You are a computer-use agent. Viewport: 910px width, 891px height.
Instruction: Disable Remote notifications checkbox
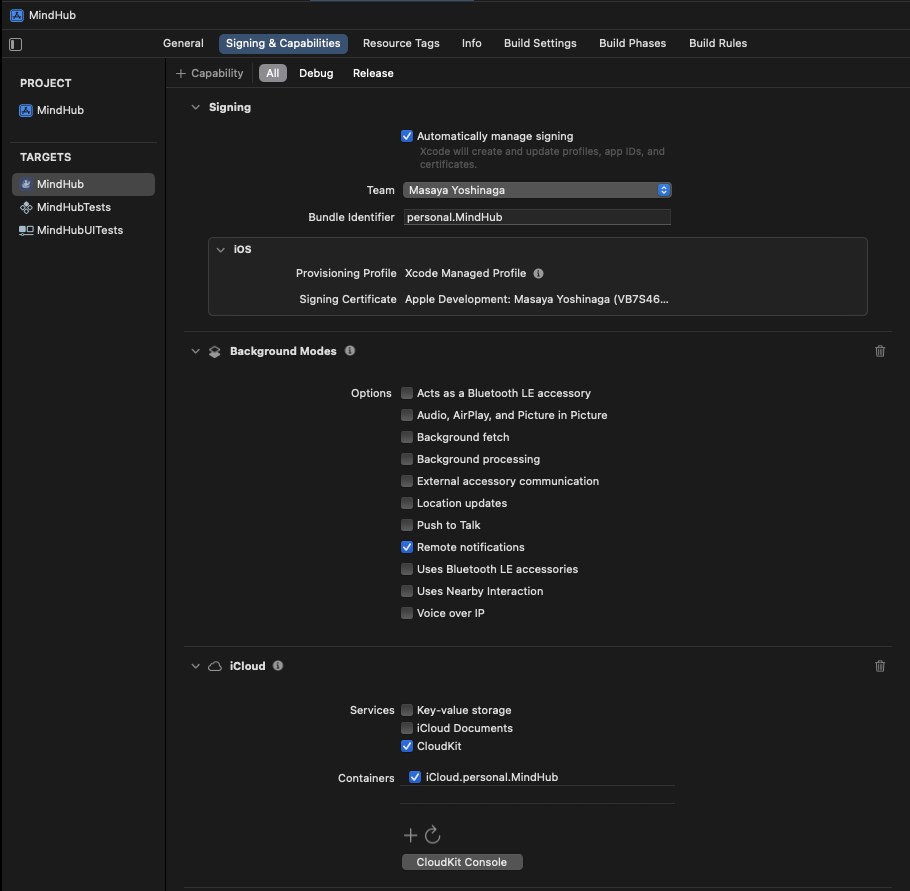pyautogui.click(x=407, y=547)
